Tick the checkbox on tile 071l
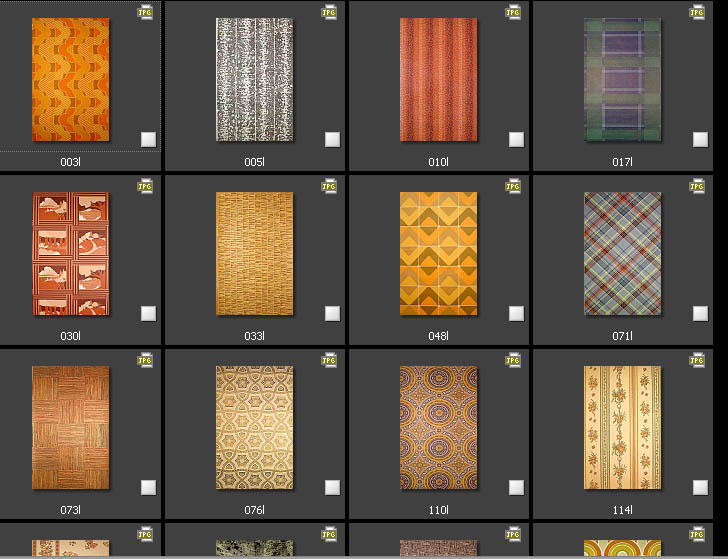The height and width of the screenshot is (559, 728). point(700,313)
